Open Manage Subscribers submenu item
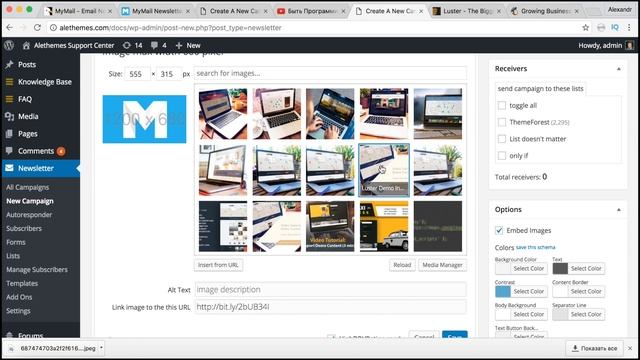Viewport: 640px width, 360px height. click(37, 269)
